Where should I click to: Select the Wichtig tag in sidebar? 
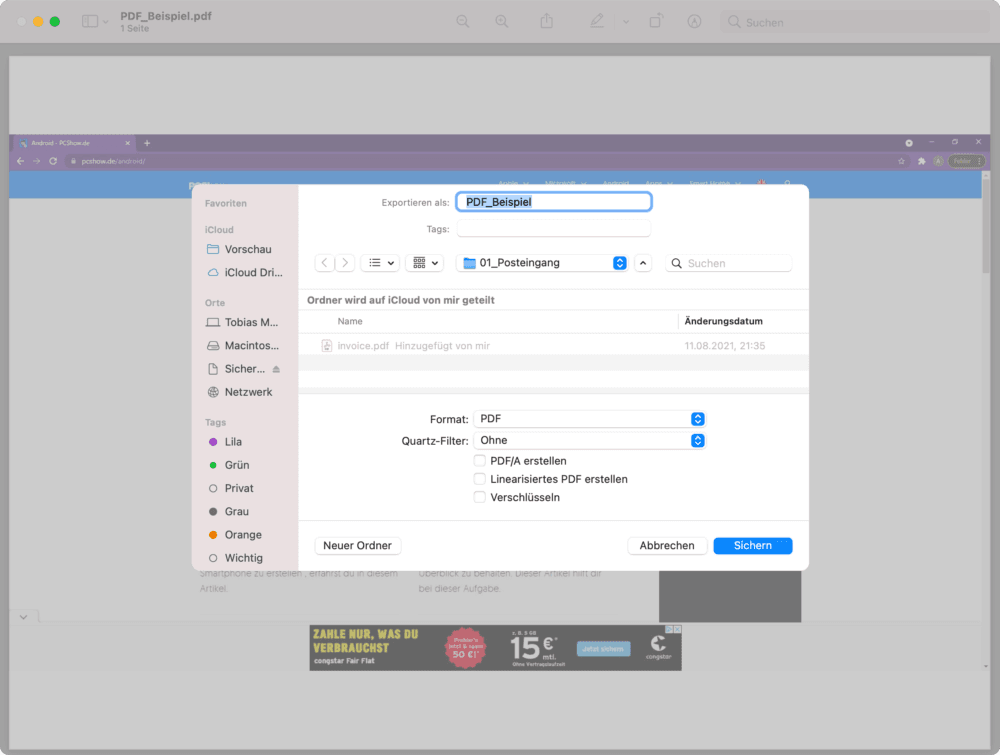(236, 558)
